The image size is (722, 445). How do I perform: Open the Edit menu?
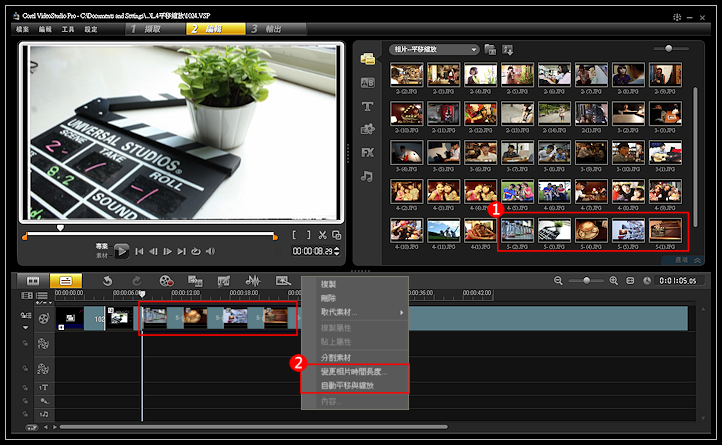tap(45, 29)
